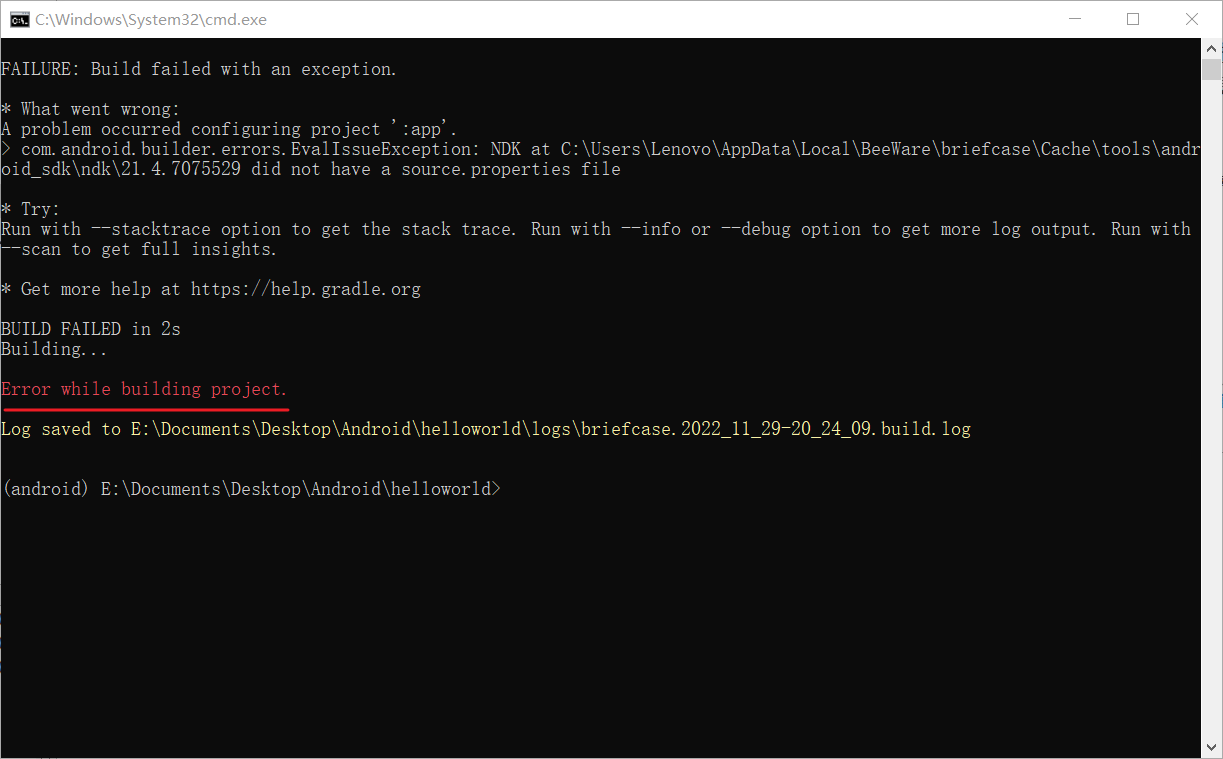Minimize the cmd.exe window
1223x759 pixels.
(x=1075, y=19)
